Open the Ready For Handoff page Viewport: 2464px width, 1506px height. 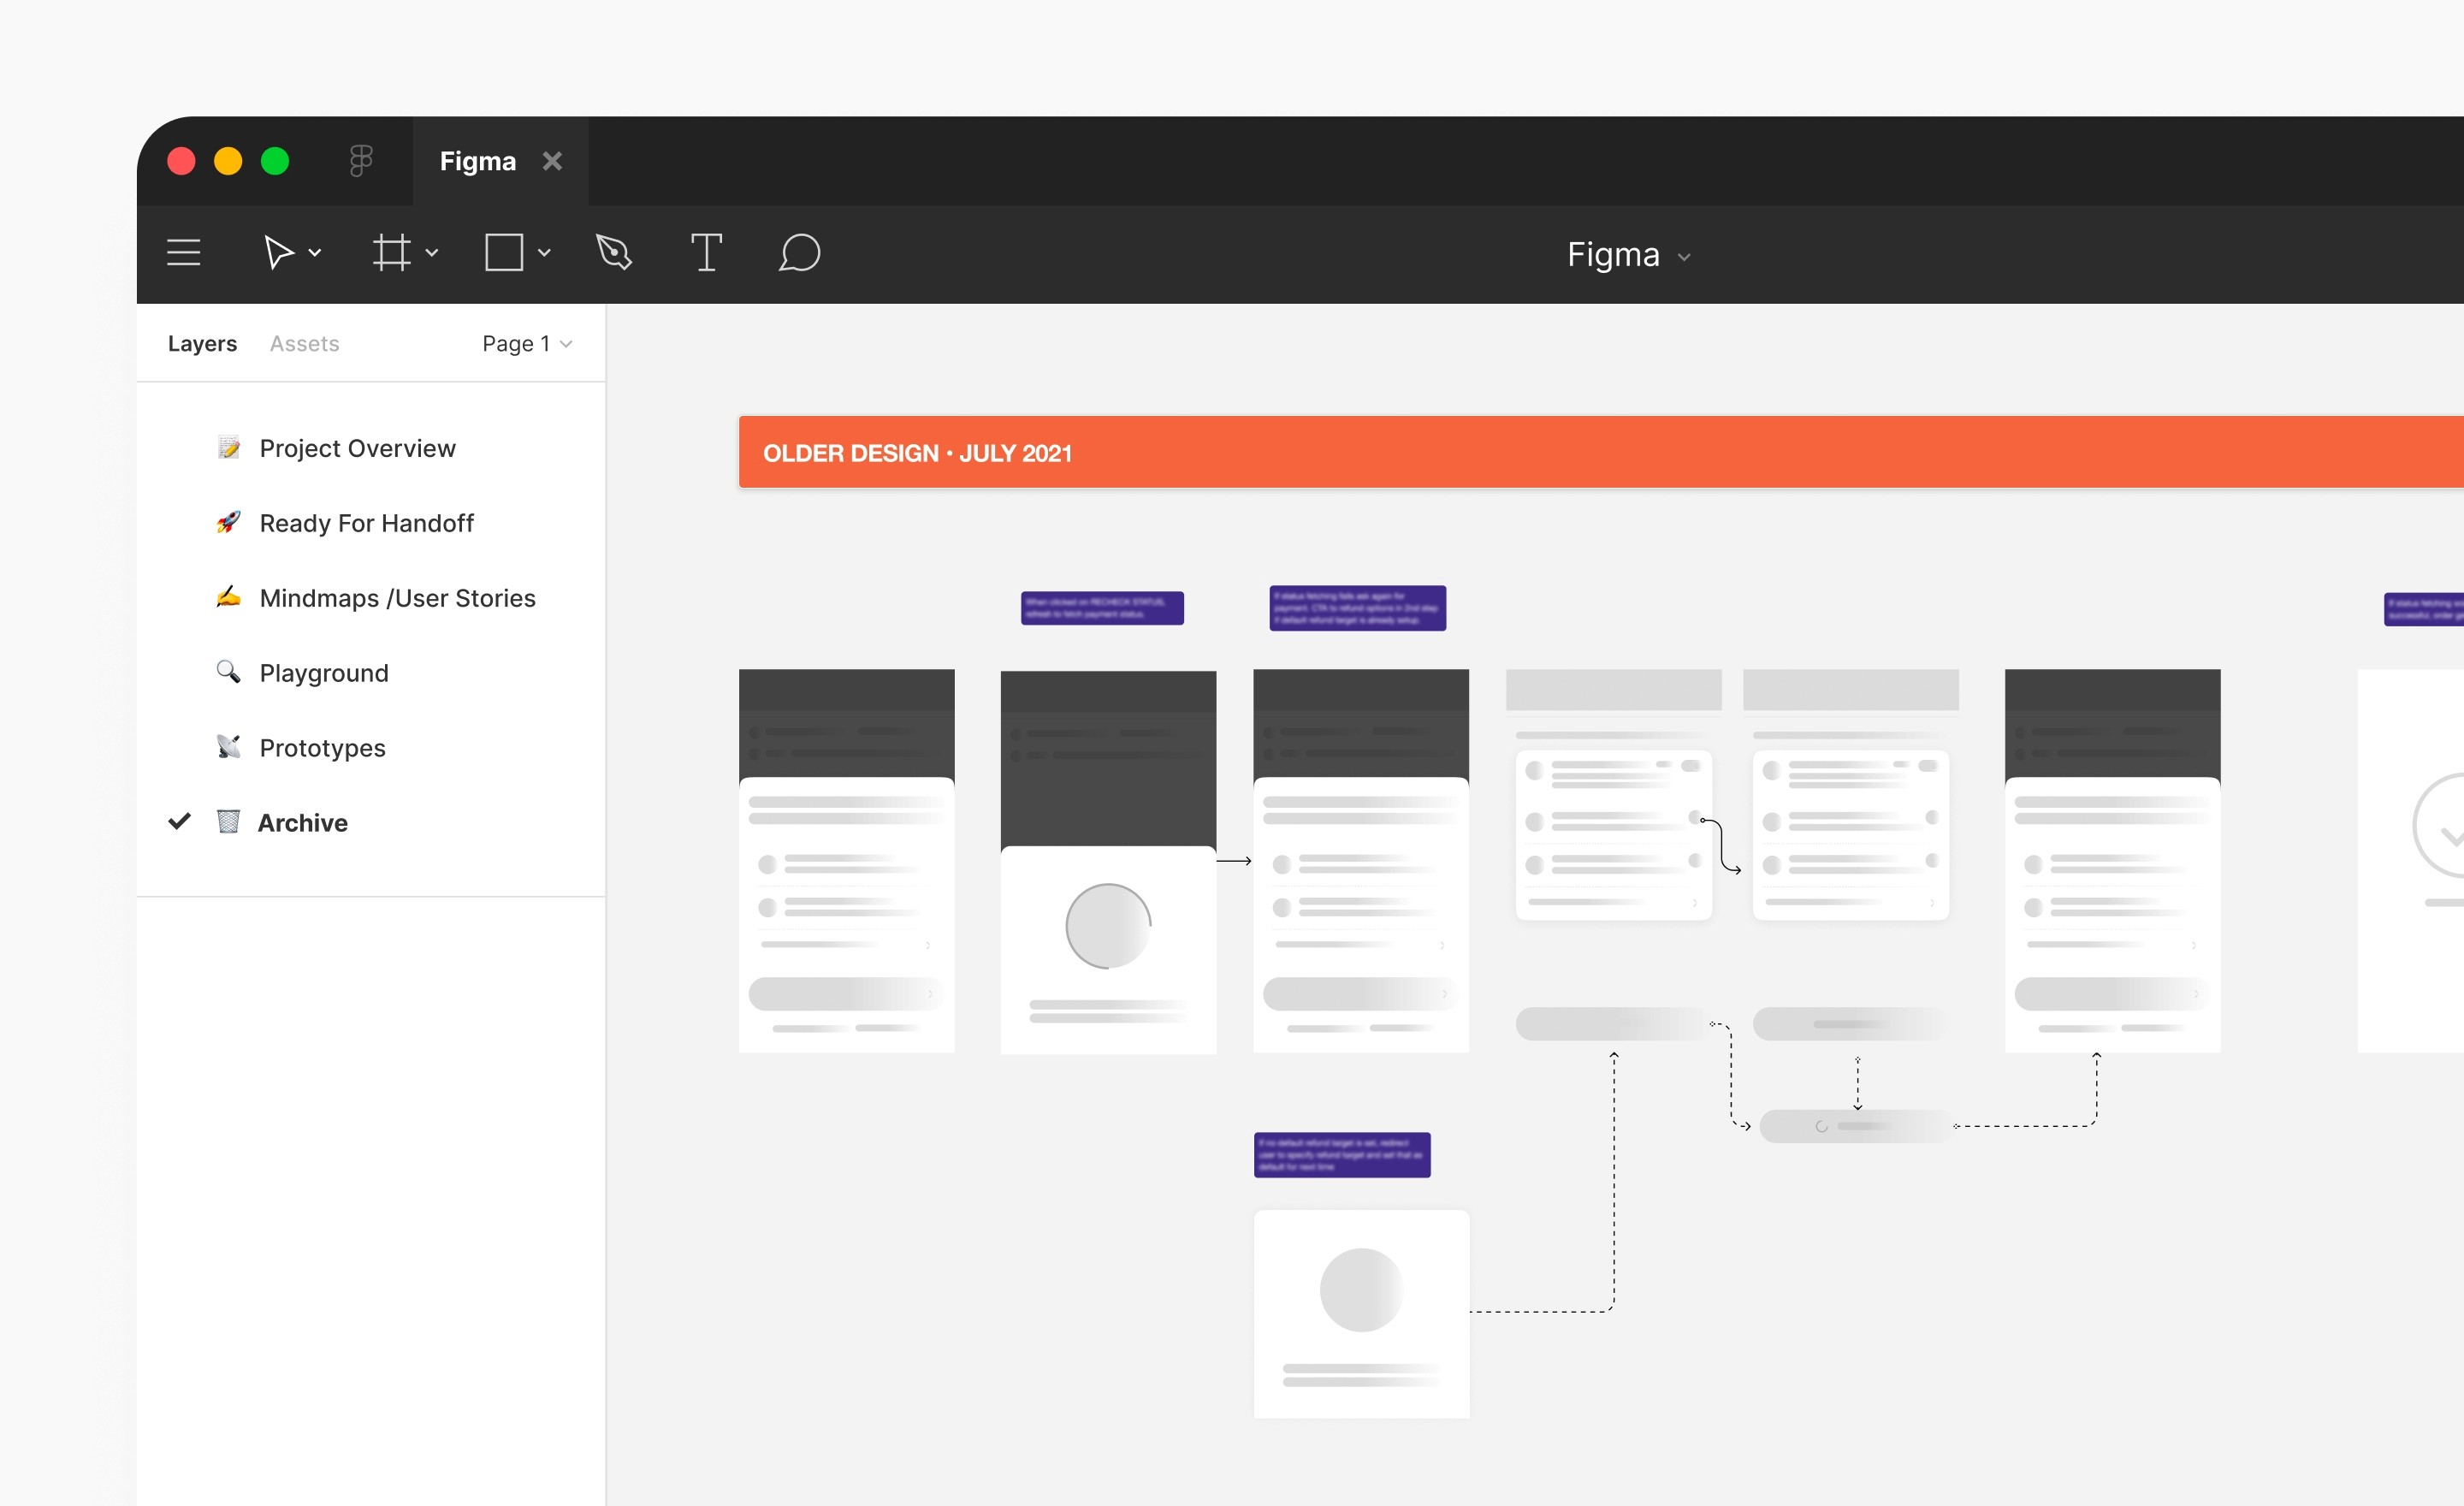[x=366, y=523]
